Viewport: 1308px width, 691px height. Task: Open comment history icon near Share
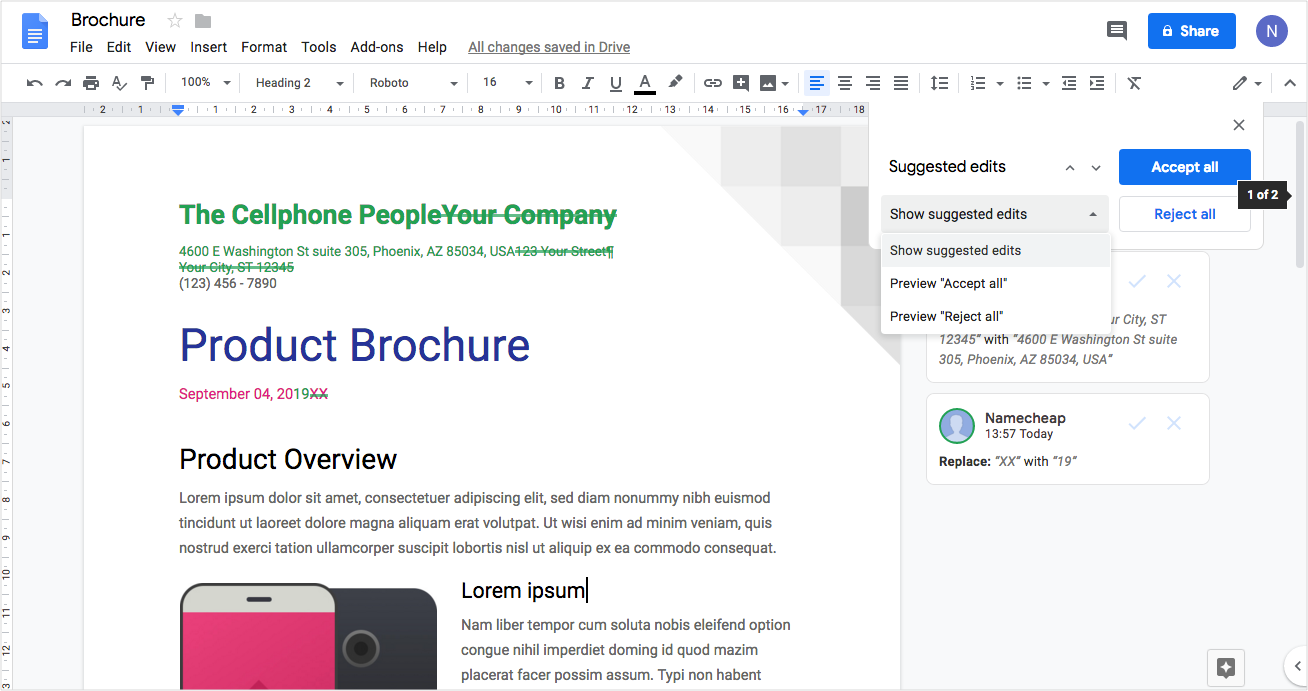pyautogui.click(x=1117, y=31)
